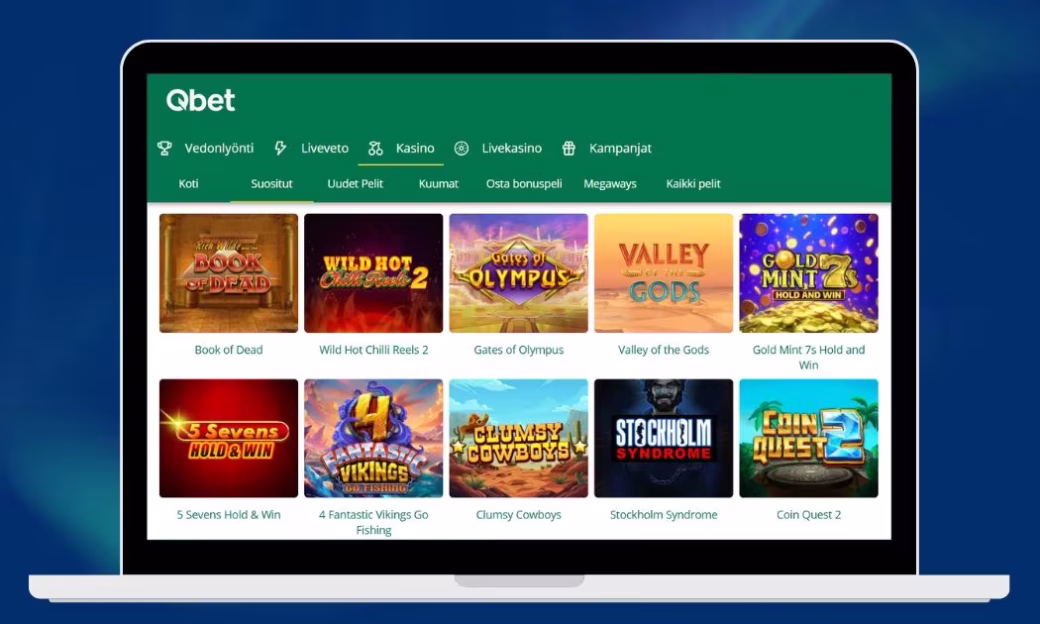Go to Livekasino
Viewport: 1040px width, 624px height.
(511, 148)
